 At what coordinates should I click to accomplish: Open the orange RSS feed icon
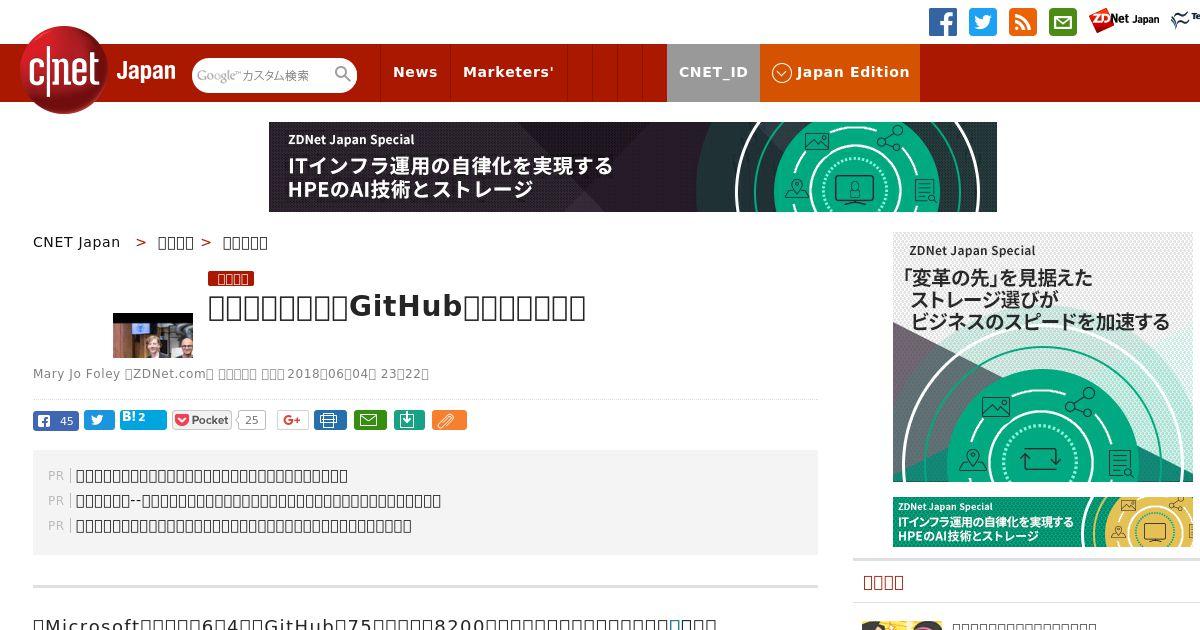1023,22
